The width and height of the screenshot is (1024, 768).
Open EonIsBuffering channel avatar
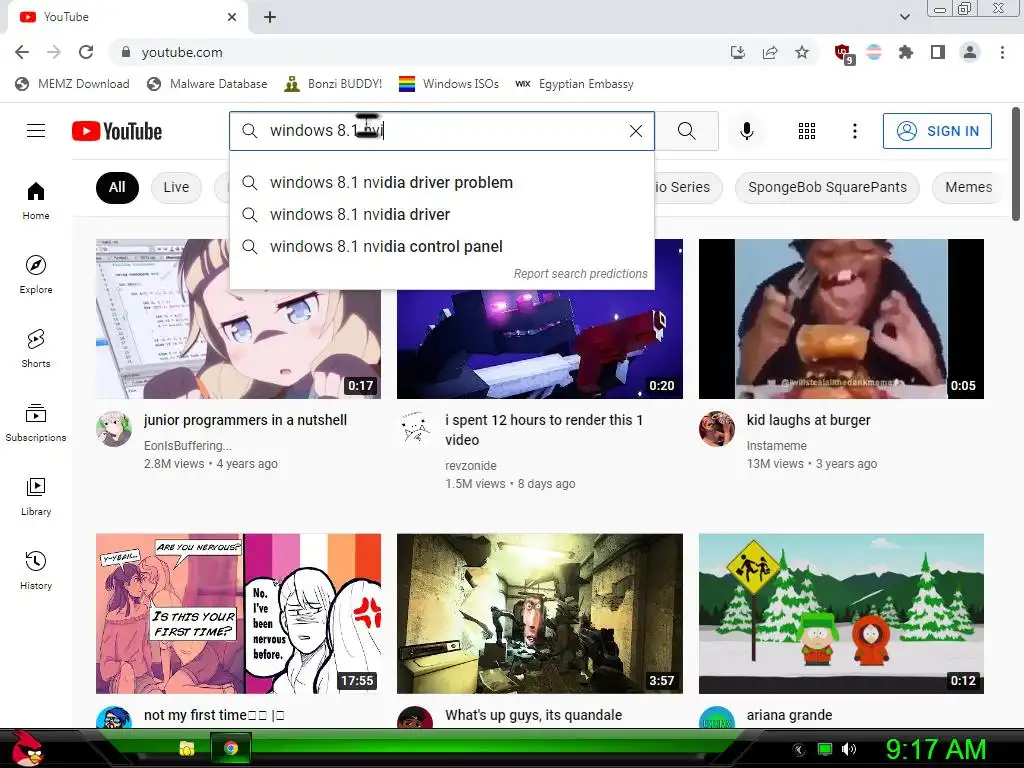point(114,429)
